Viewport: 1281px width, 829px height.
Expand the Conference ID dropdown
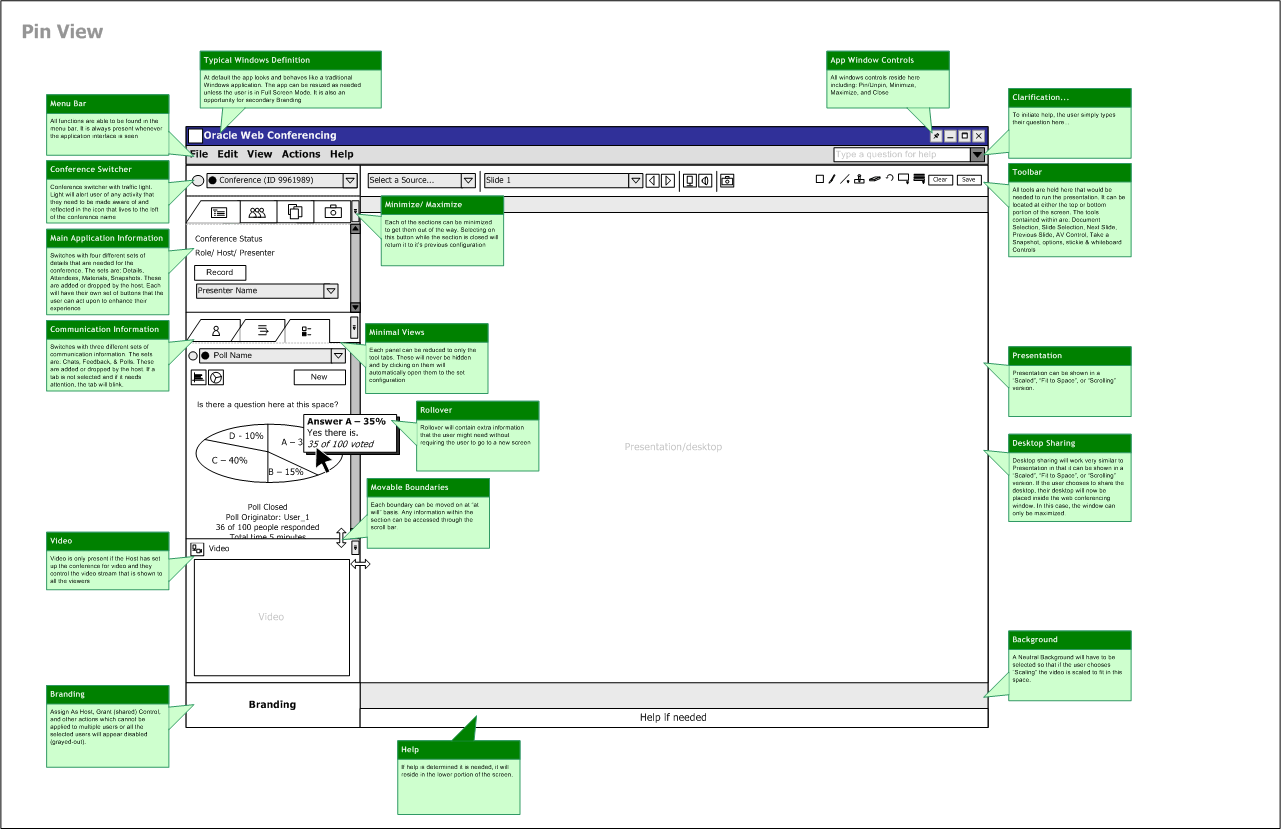[350, 180]
